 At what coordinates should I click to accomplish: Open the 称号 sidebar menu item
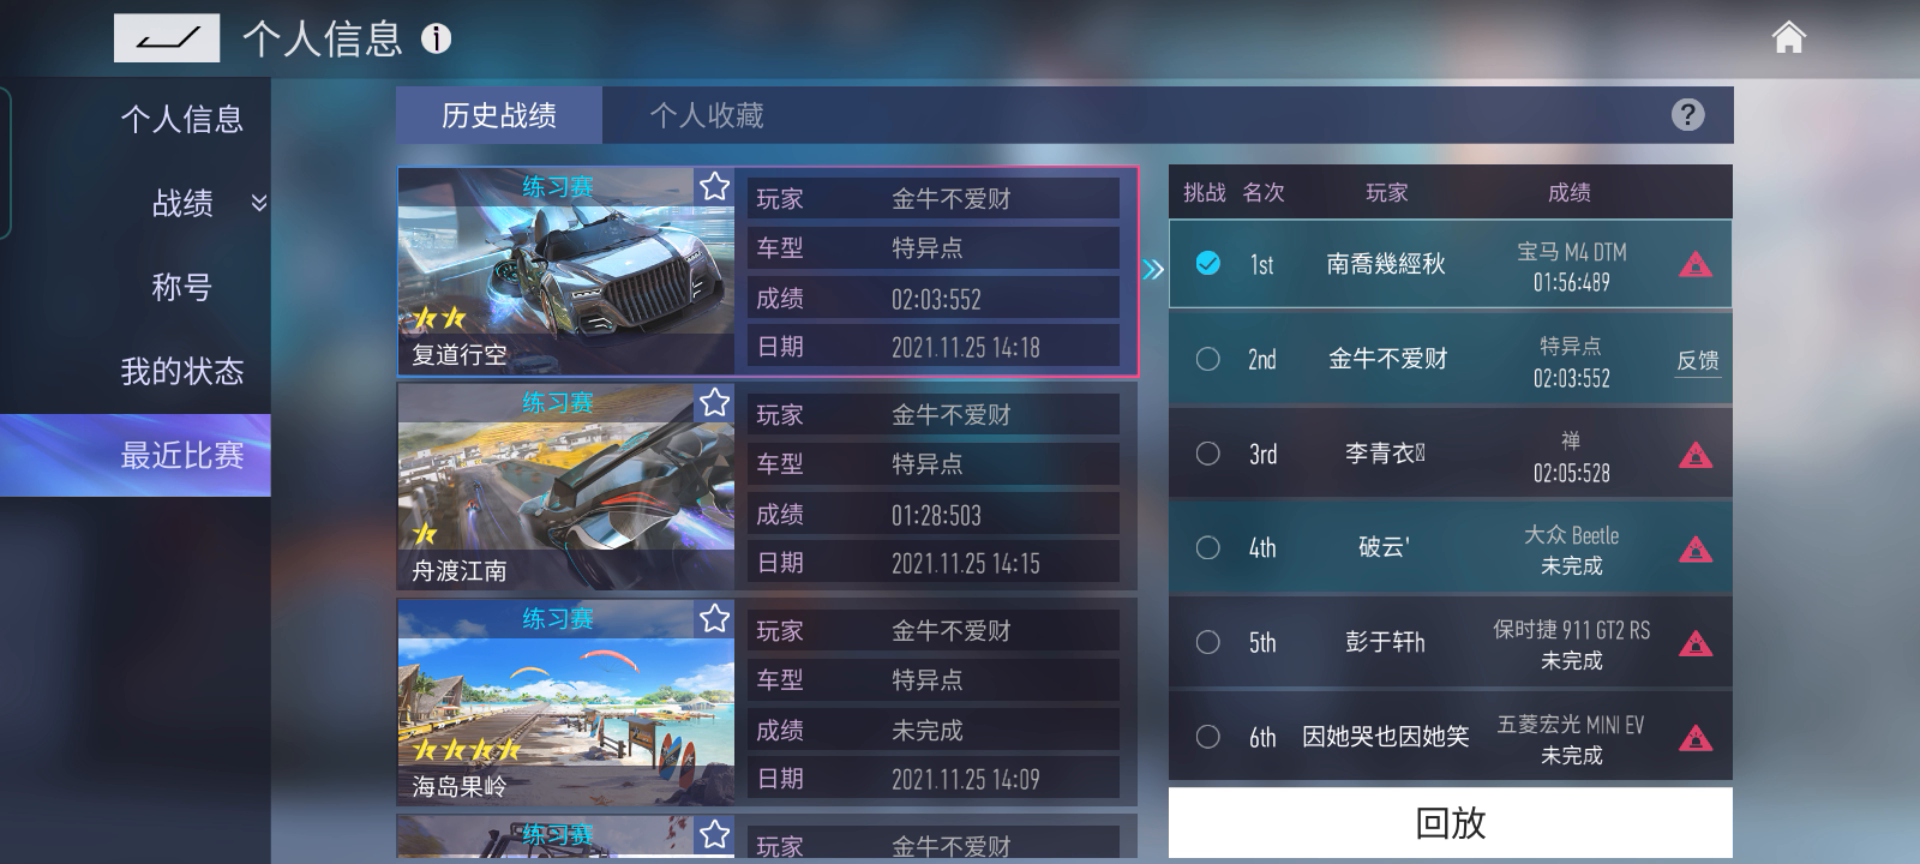[182, 288]
